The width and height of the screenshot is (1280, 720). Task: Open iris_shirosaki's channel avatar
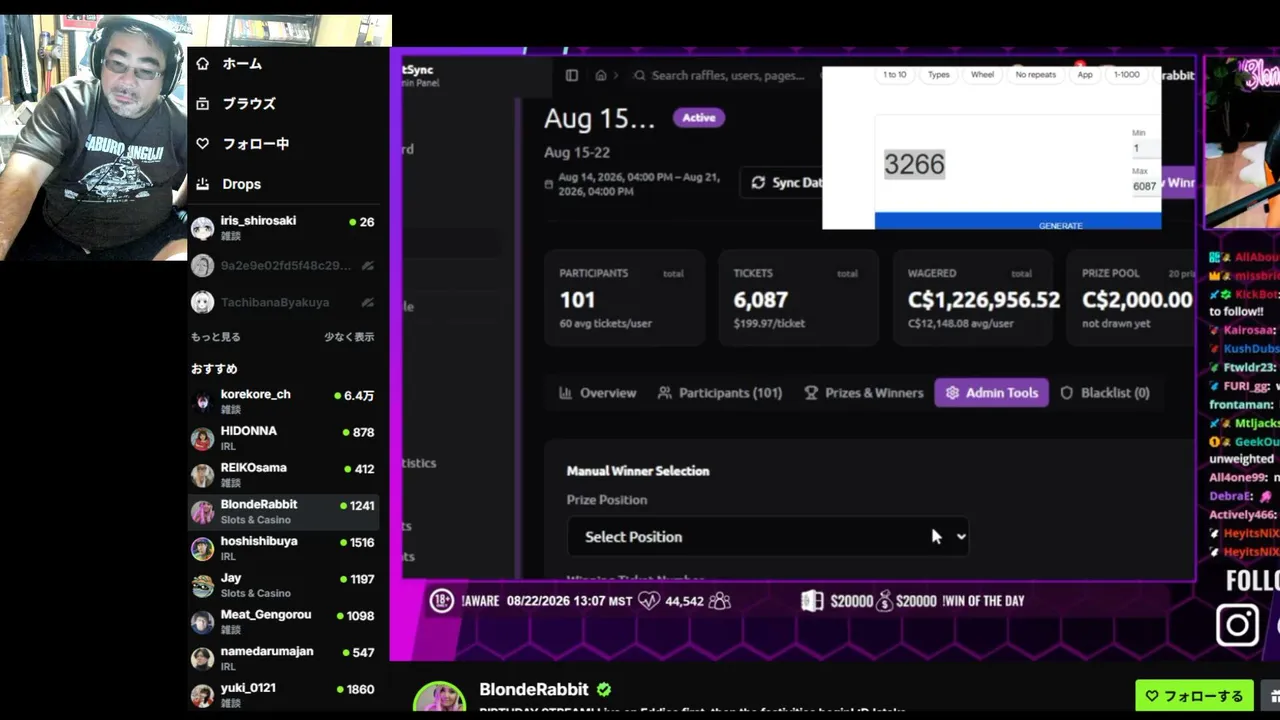pos(203,228)
